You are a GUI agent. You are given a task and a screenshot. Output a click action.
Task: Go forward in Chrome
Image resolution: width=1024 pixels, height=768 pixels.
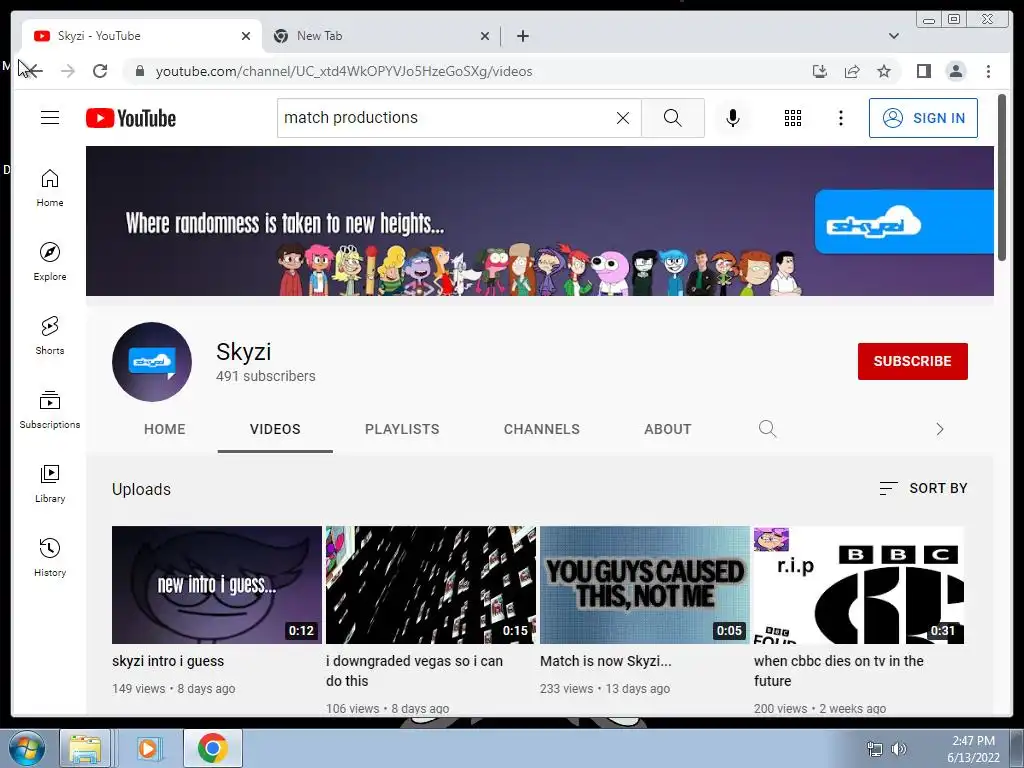pos(67,71)
